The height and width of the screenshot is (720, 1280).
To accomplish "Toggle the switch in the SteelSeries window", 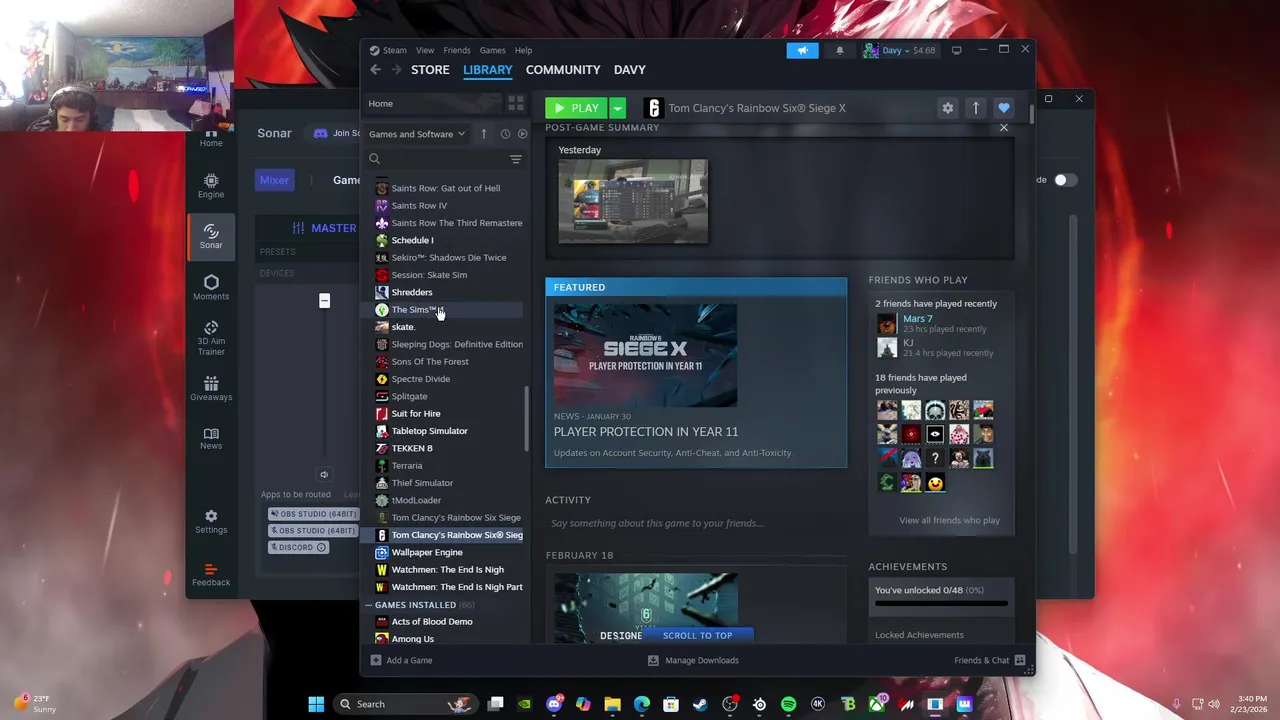I will click(x=1066, y=180).
